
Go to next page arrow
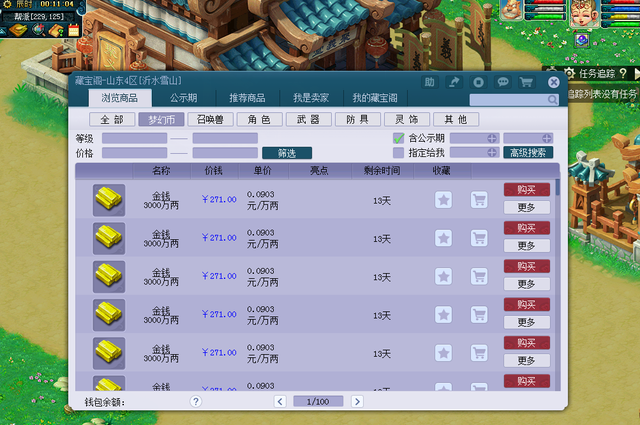coord(357,401)
